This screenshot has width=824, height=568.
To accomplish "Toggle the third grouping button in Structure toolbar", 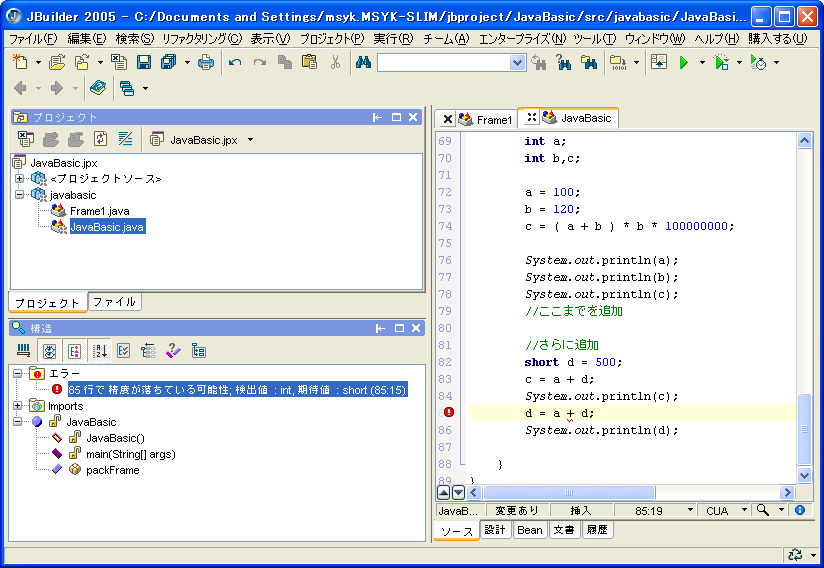I will pos(74,351).
